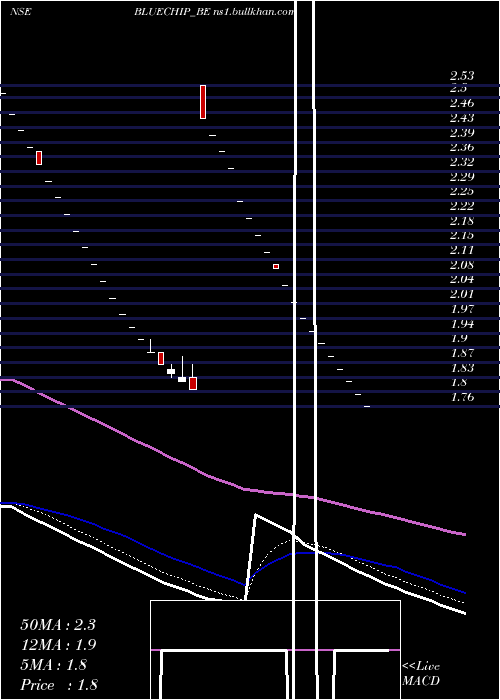Click the 2.25 price axis label
This screenshot has width=500, height=700.
point(462,191)
